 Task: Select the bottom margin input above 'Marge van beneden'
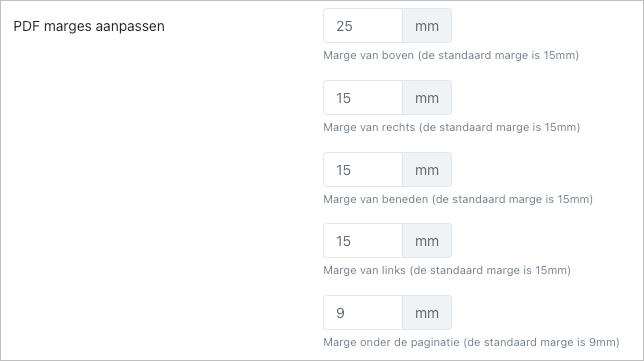pos(363,170)
